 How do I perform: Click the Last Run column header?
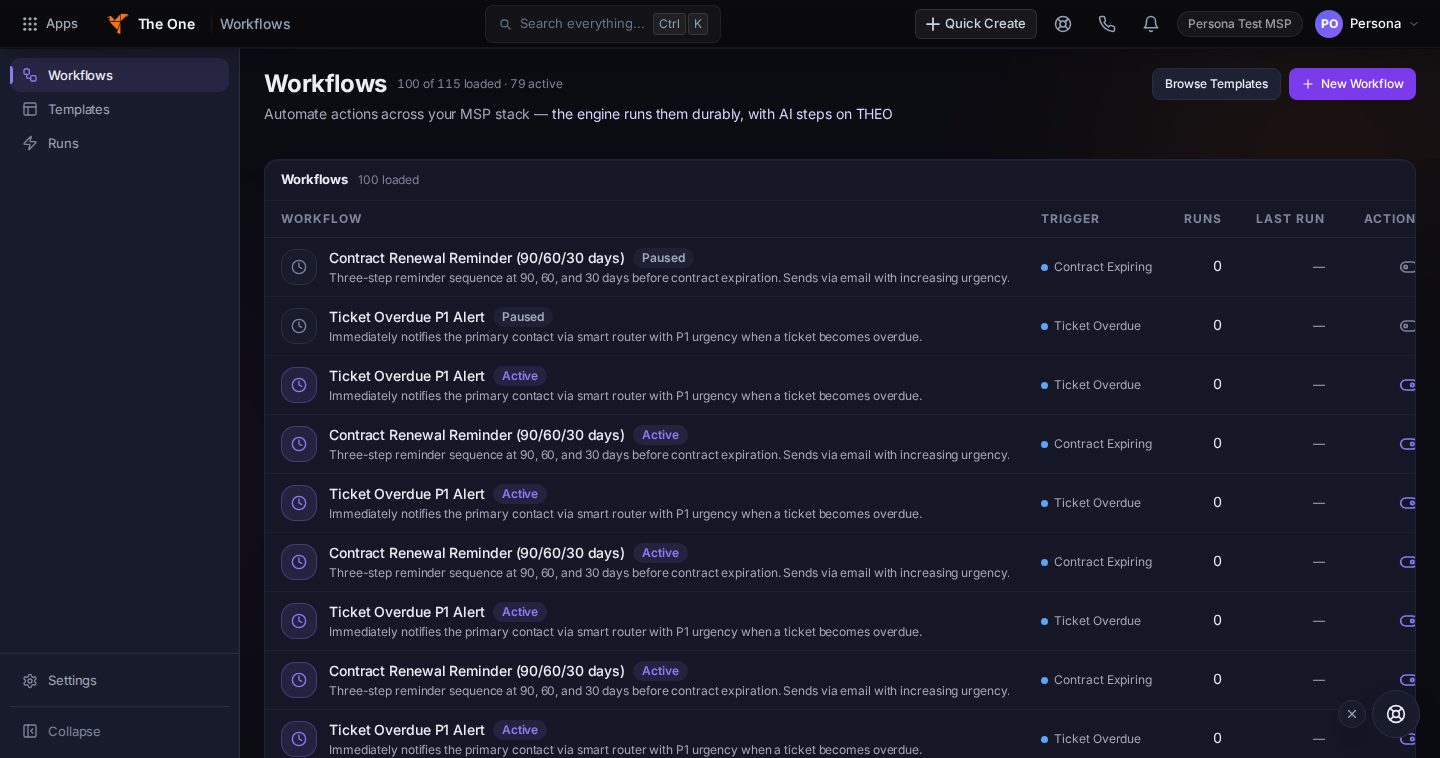[x=1290, y=219]
